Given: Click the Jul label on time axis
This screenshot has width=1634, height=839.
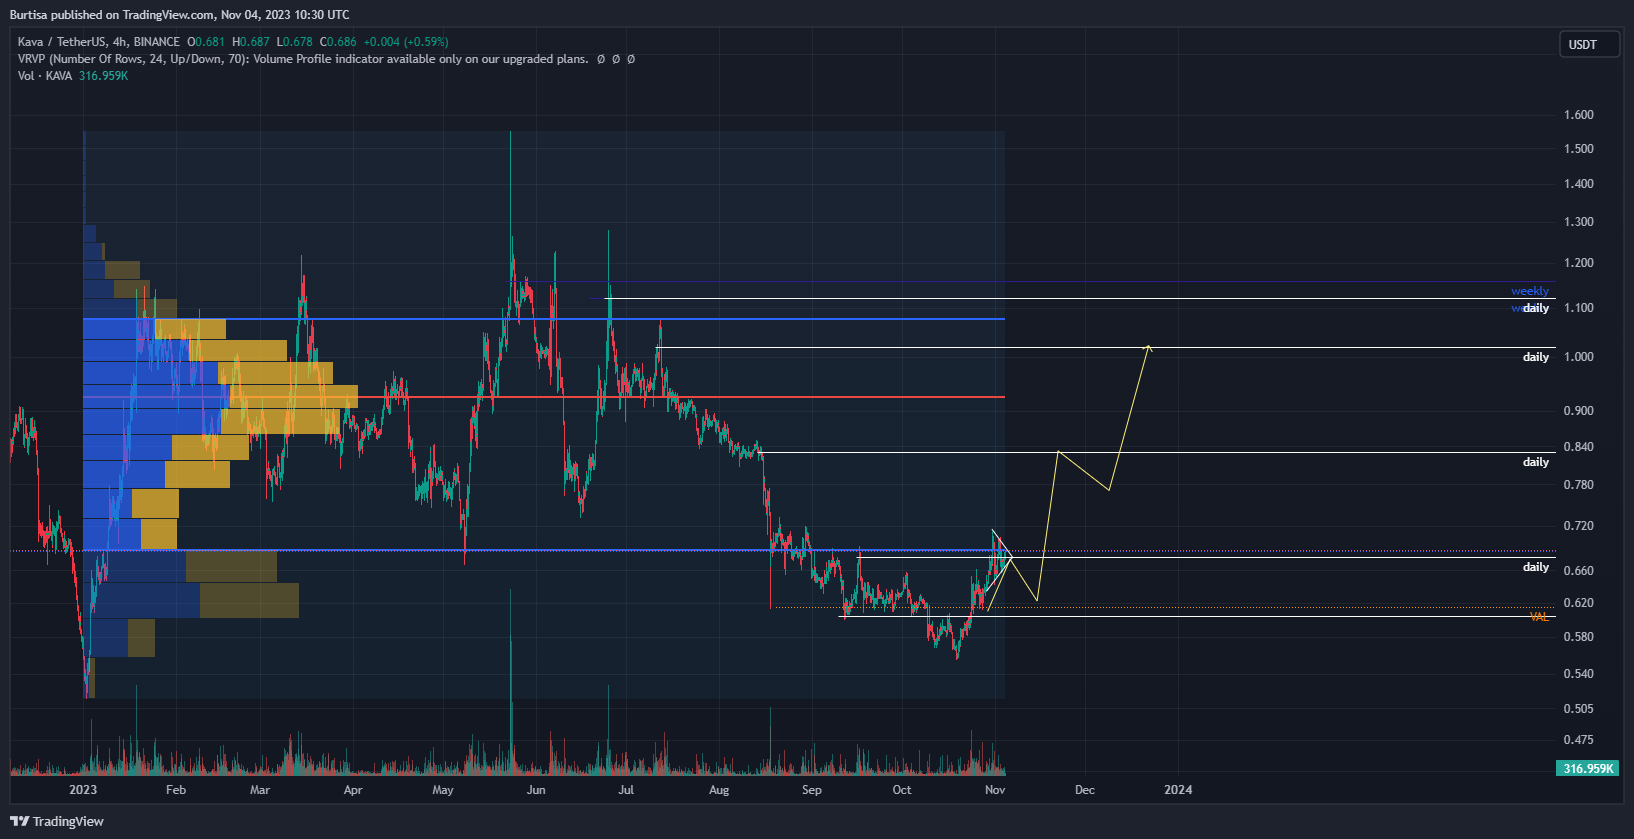Looking at the screenshot, I should 626,790.
